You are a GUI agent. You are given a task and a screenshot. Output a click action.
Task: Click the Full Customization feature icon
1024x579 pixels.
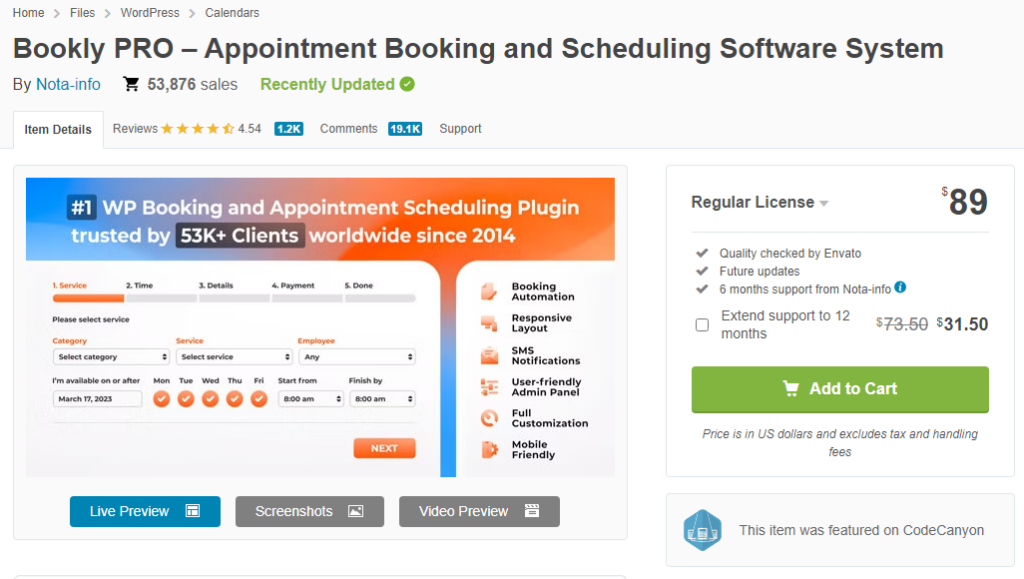[489, 418]
